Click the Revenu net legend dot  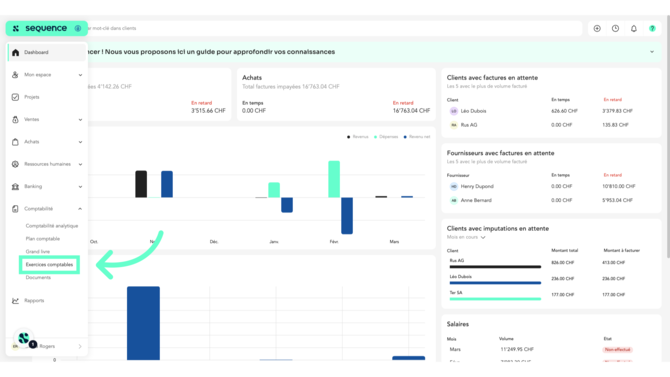tap(405, 137)
